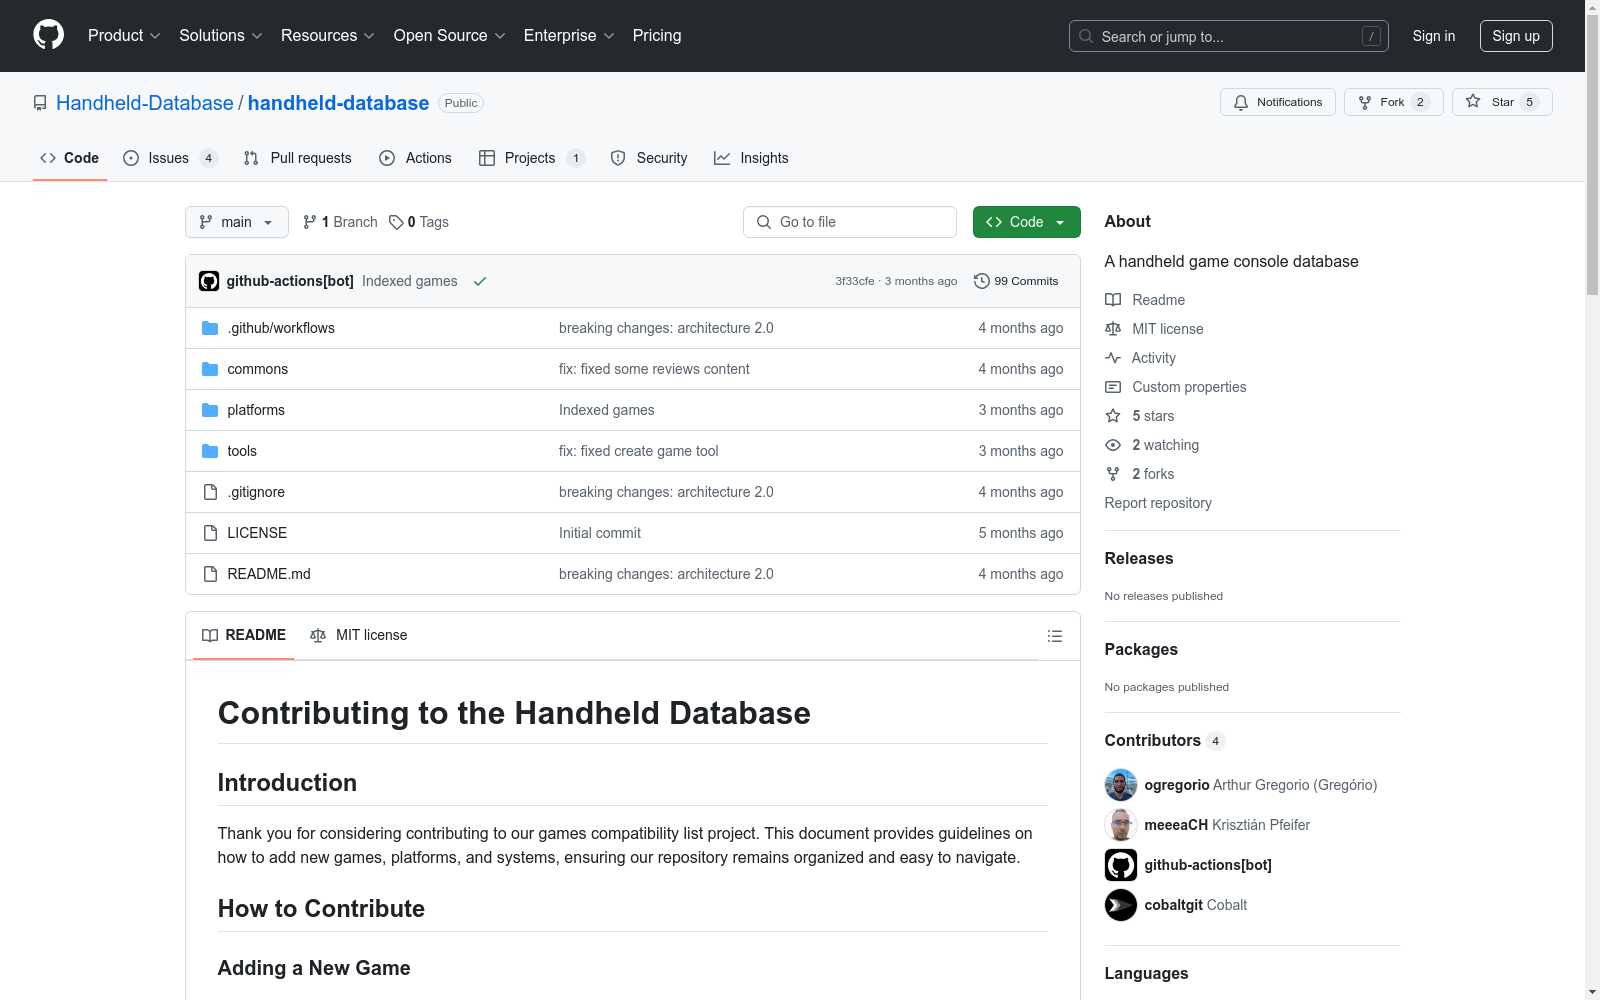Click the GitHub logo icon
The height and width of the screenshot is (1000, 1600).
coord(48,35)
